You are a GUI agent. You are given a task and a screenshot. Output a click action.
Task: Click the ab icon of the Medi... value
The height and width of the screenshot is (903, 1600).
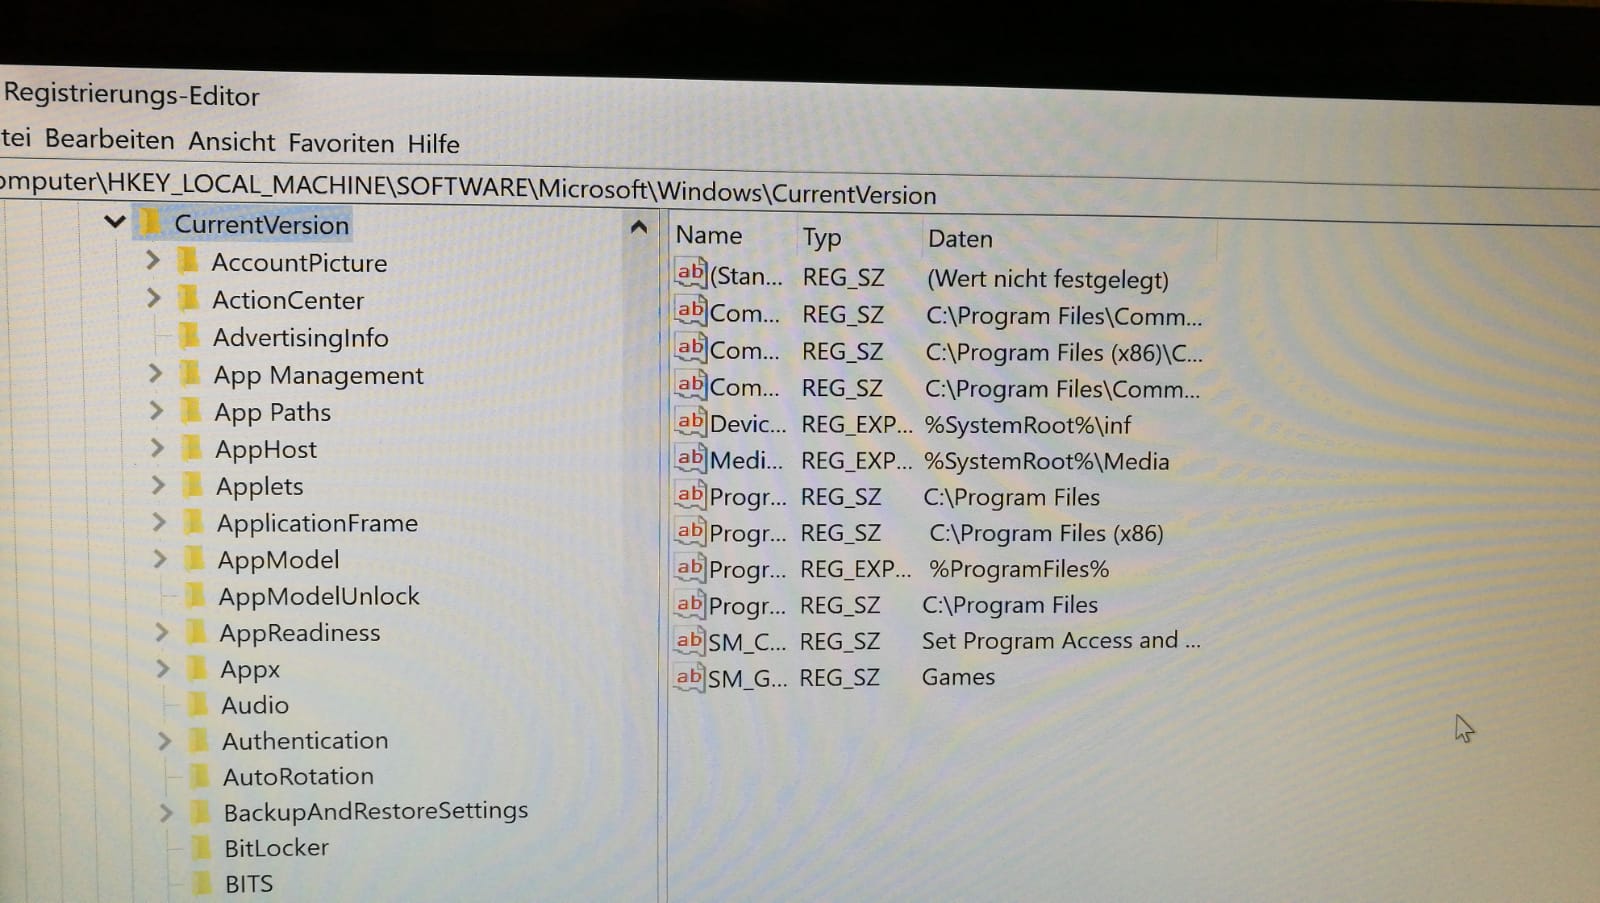(690, 459)
